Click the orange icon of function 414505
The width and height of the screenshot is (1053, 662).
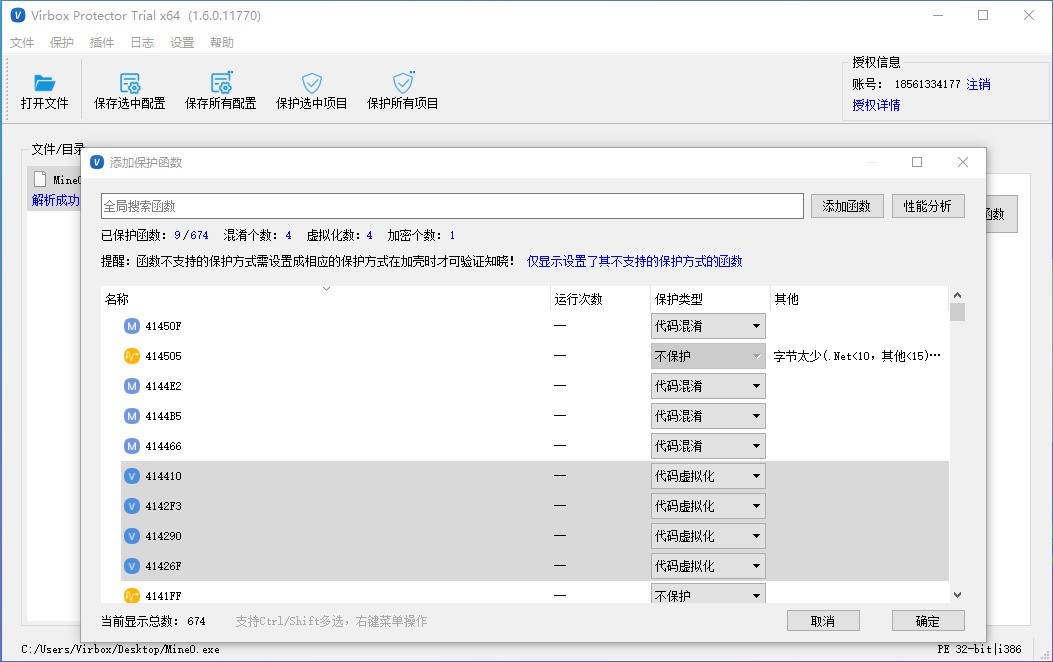coord(132,356)
